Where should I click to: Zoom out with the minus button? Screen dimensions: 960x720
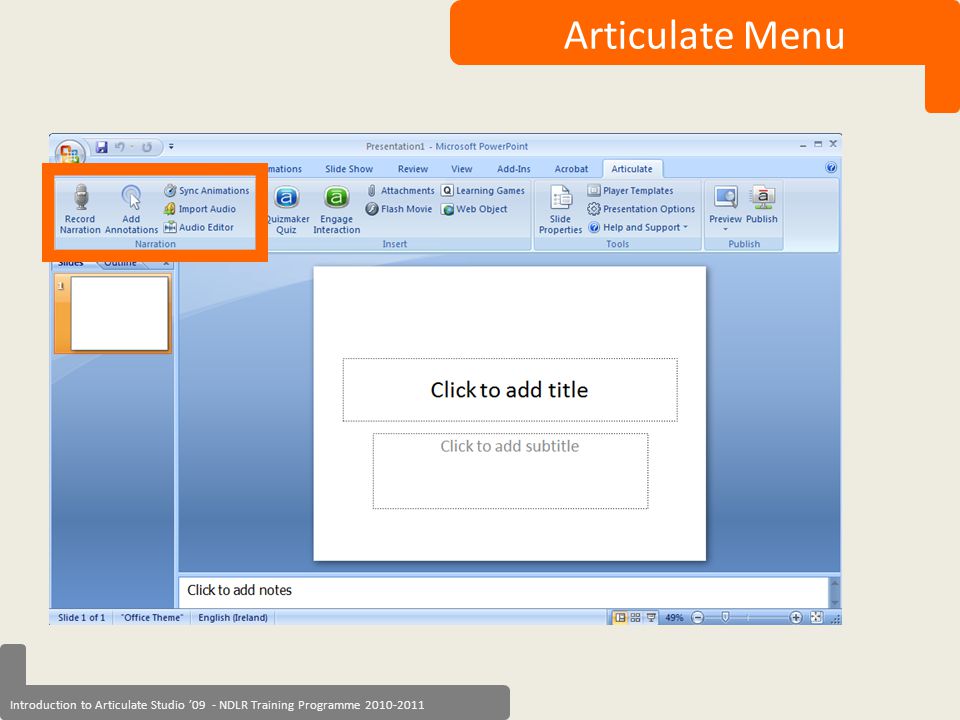click(x=697, y=618)
